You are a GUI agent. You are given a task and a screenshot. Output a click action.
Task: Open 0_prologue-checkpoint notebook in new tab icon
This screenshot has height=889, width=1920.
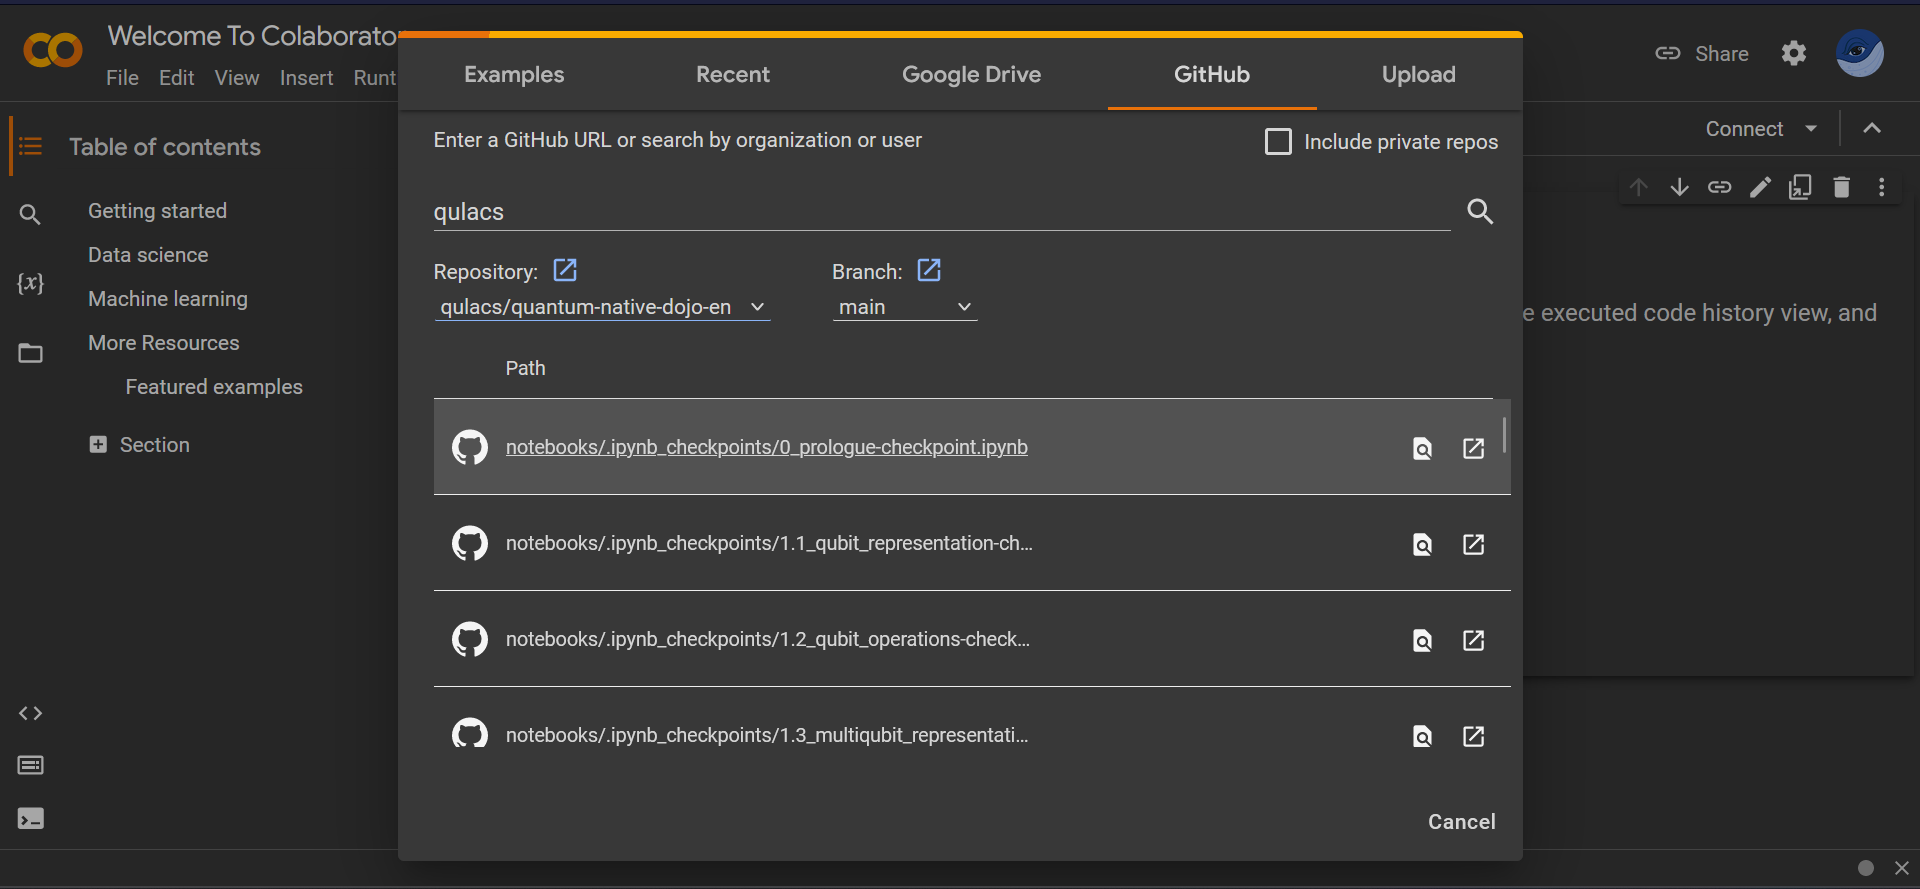1473,448
